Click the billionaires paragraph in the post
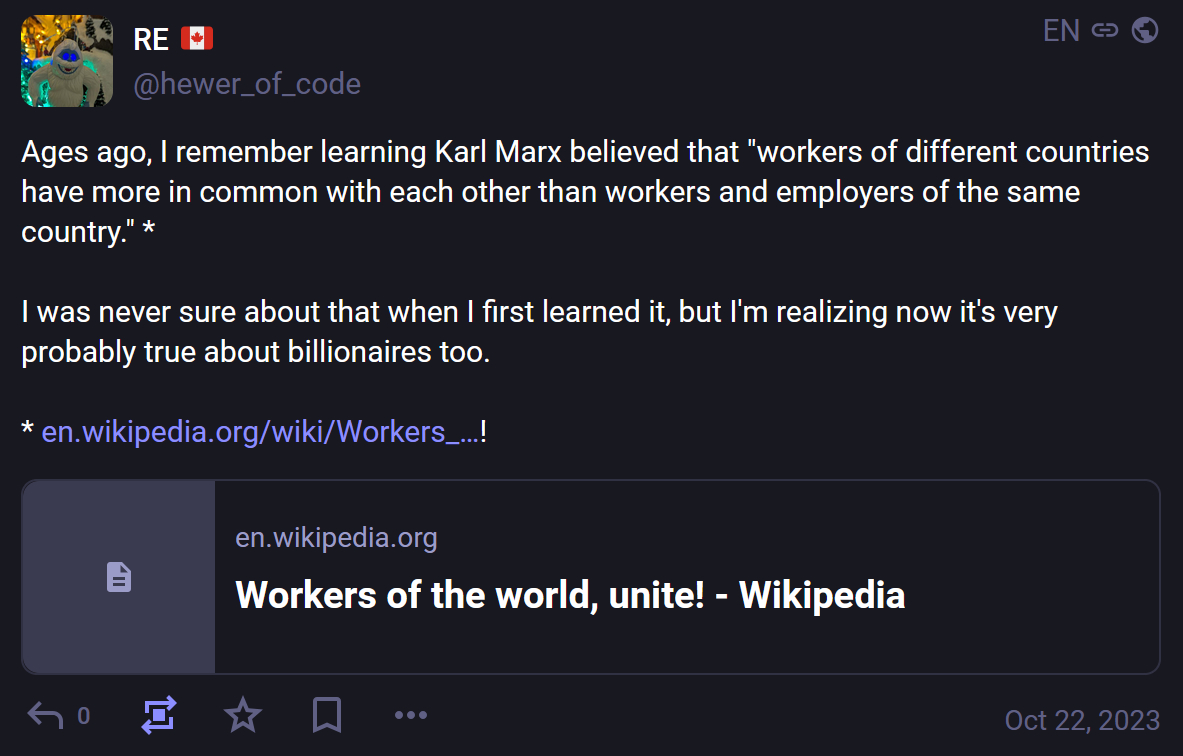This screenshot has height=756, width=1183. pyautogui.click(x=540, y=332)
